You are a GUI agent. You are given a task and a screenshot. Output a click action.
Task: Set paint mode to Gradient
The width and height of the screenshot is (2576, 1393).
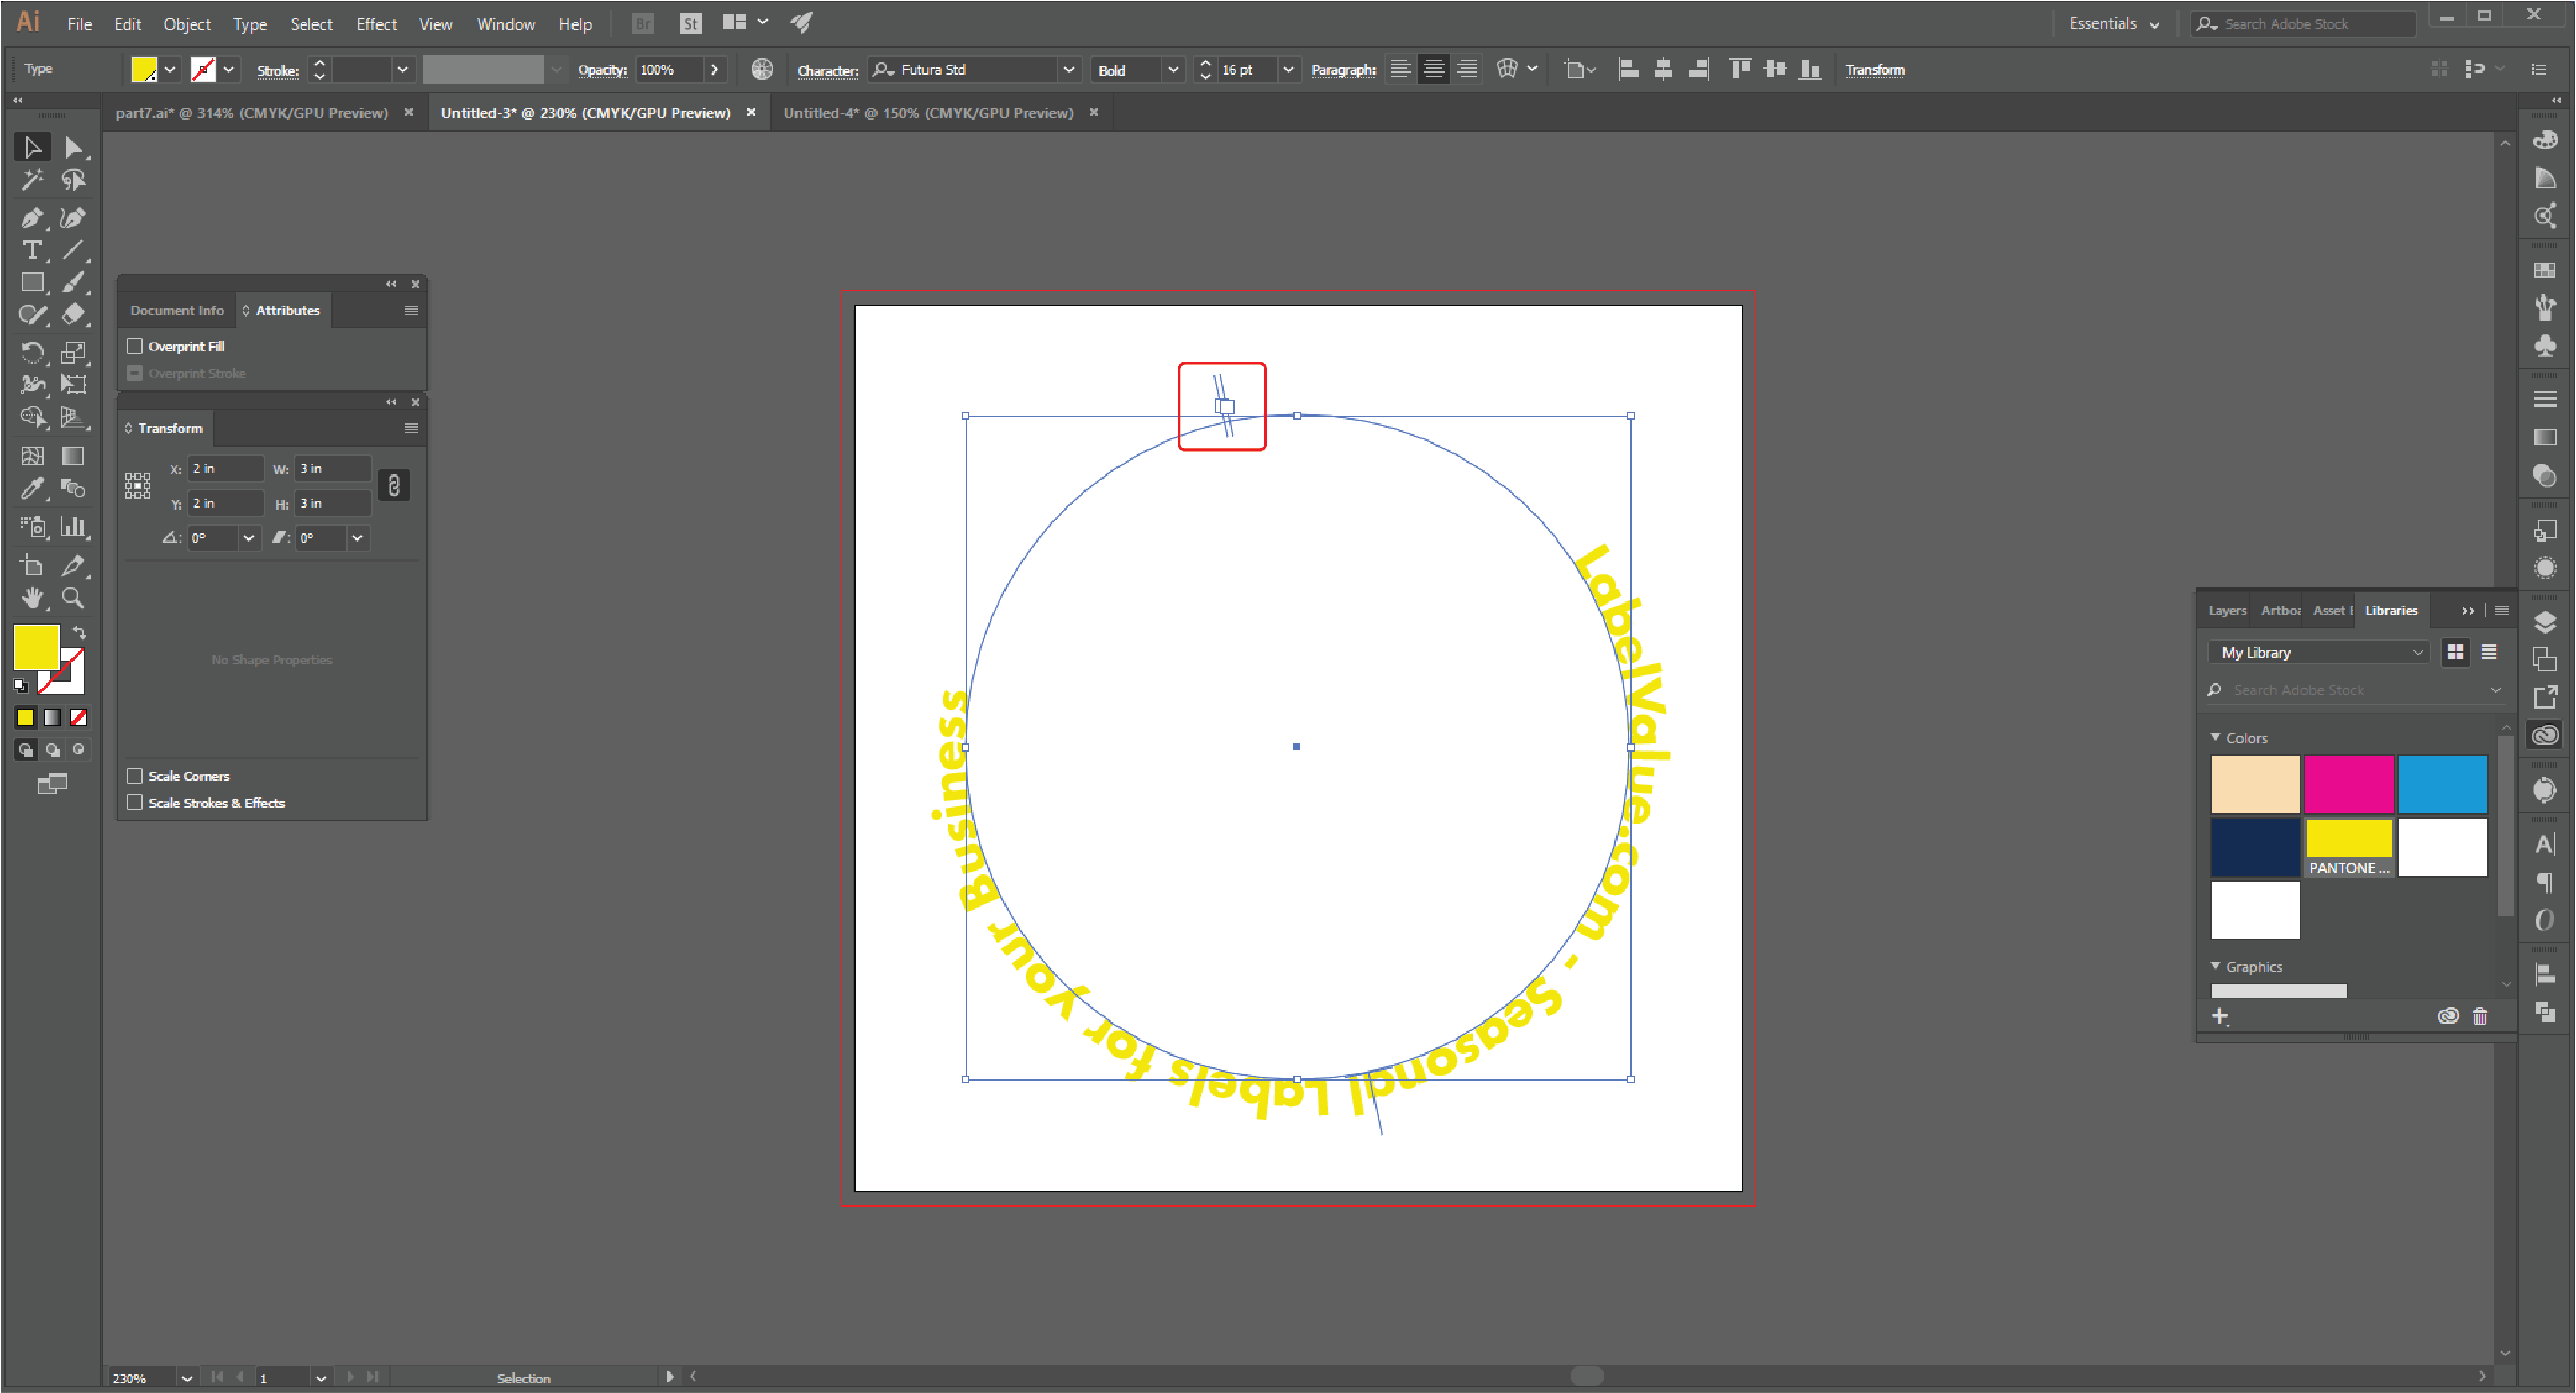(52, 717)
